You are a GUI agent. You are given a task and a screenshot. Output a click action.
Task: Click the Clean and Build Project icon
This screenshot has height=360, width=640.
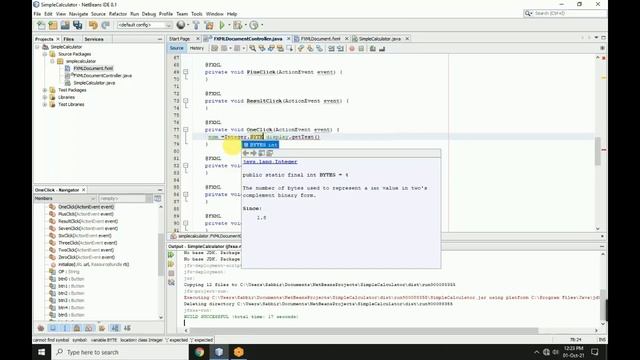209,25
